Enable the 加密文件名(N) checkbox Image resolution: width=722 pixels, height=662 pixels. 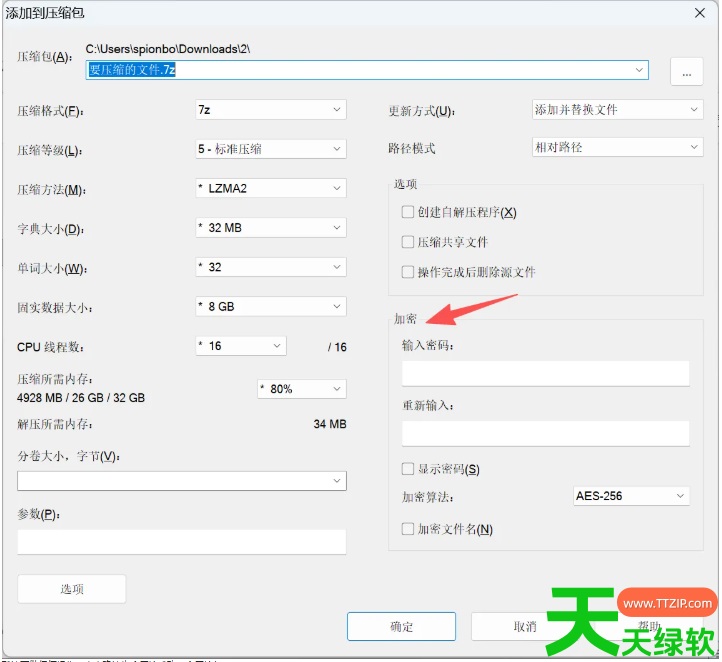pos(408,529)
